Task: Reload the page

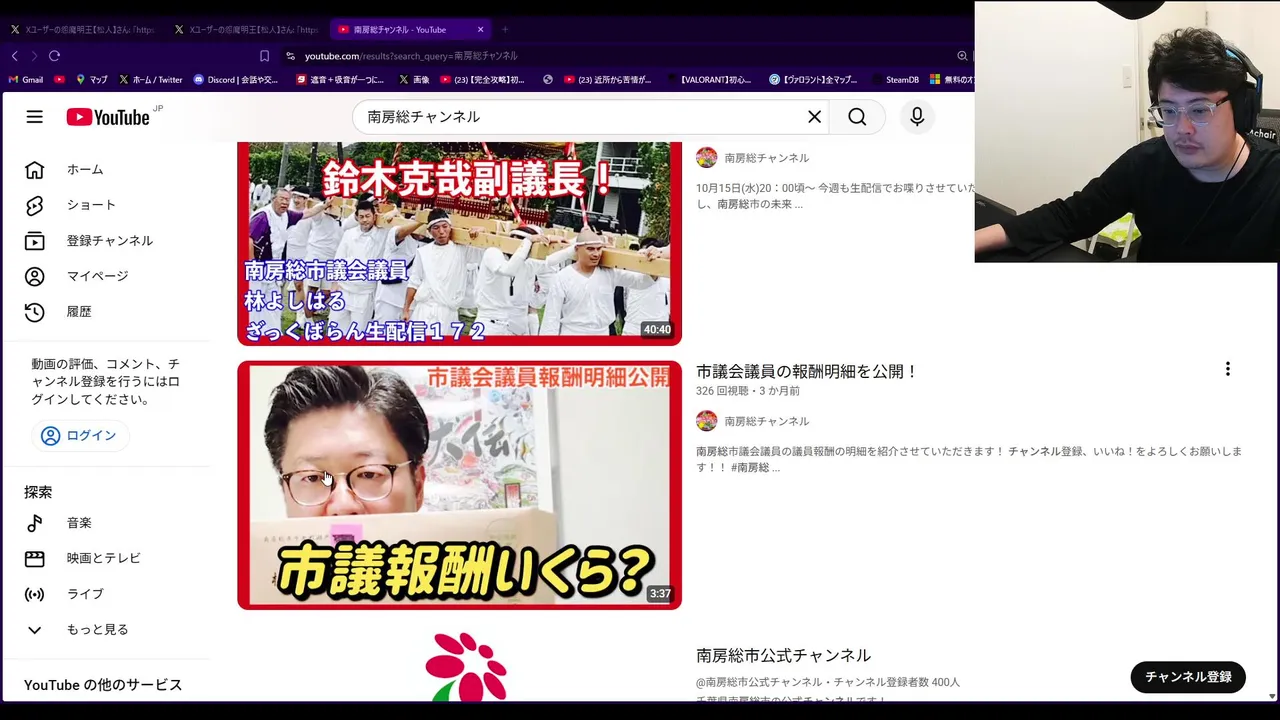Action: 54,56
